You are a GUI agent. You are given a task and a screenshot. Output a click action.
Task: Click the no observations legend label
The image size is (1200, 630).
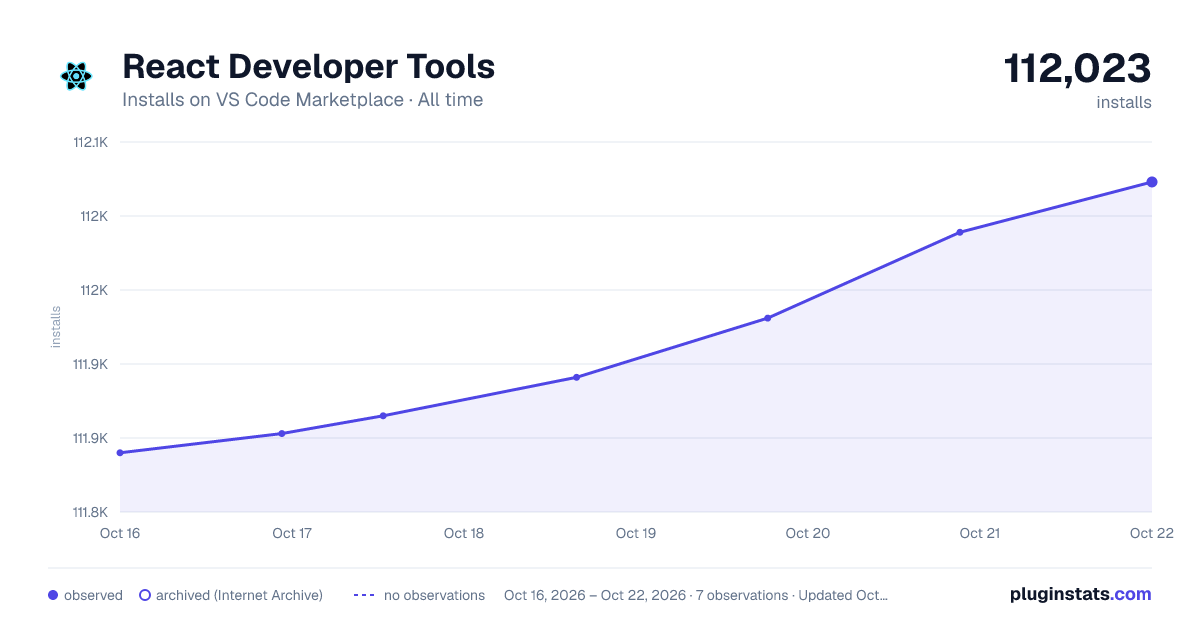tap(434, 595)
